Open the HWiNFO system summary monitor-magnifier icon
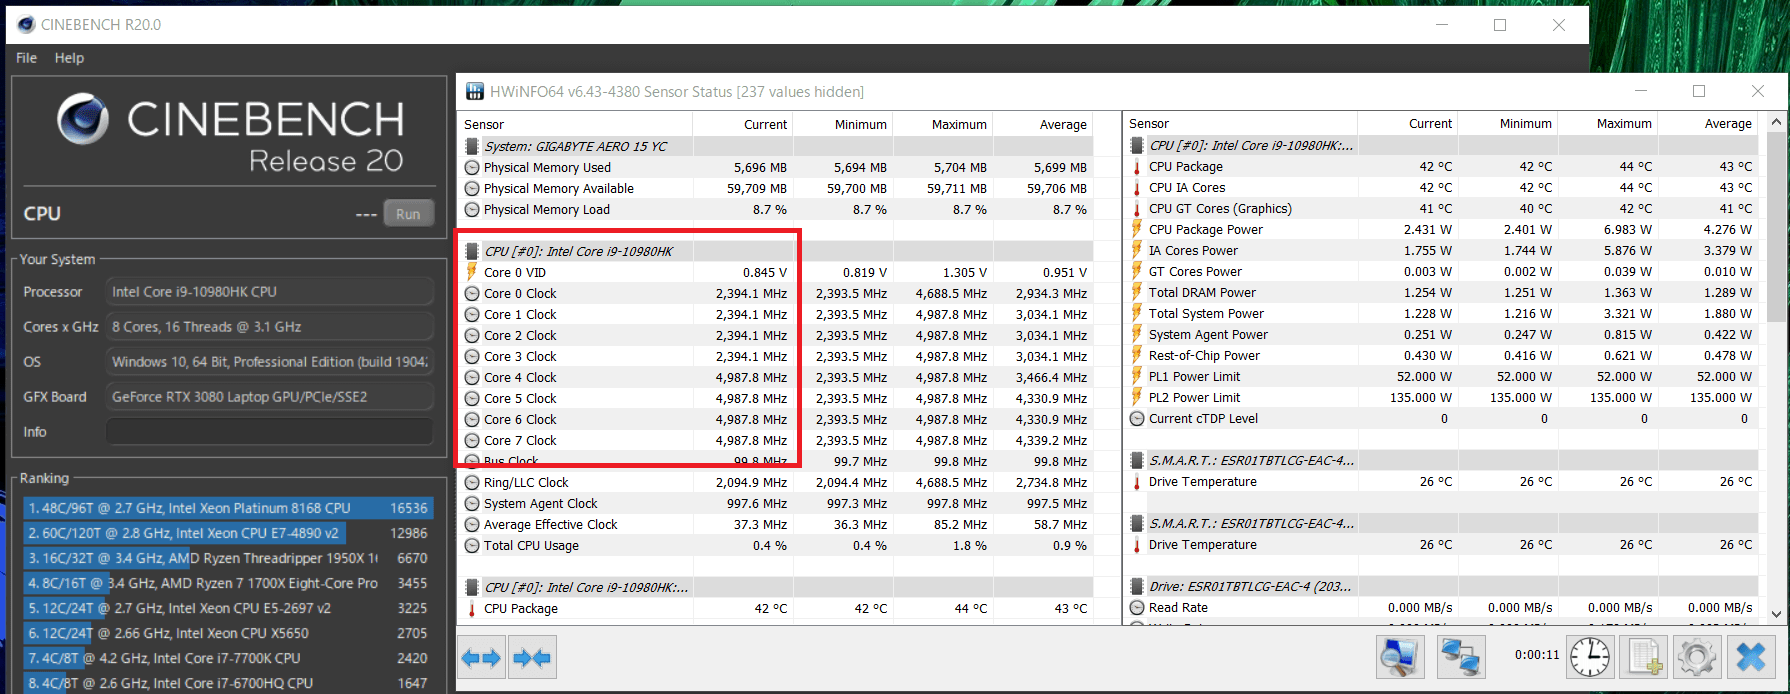Viewport: 1790px width, 694px height. point(1400,657)
